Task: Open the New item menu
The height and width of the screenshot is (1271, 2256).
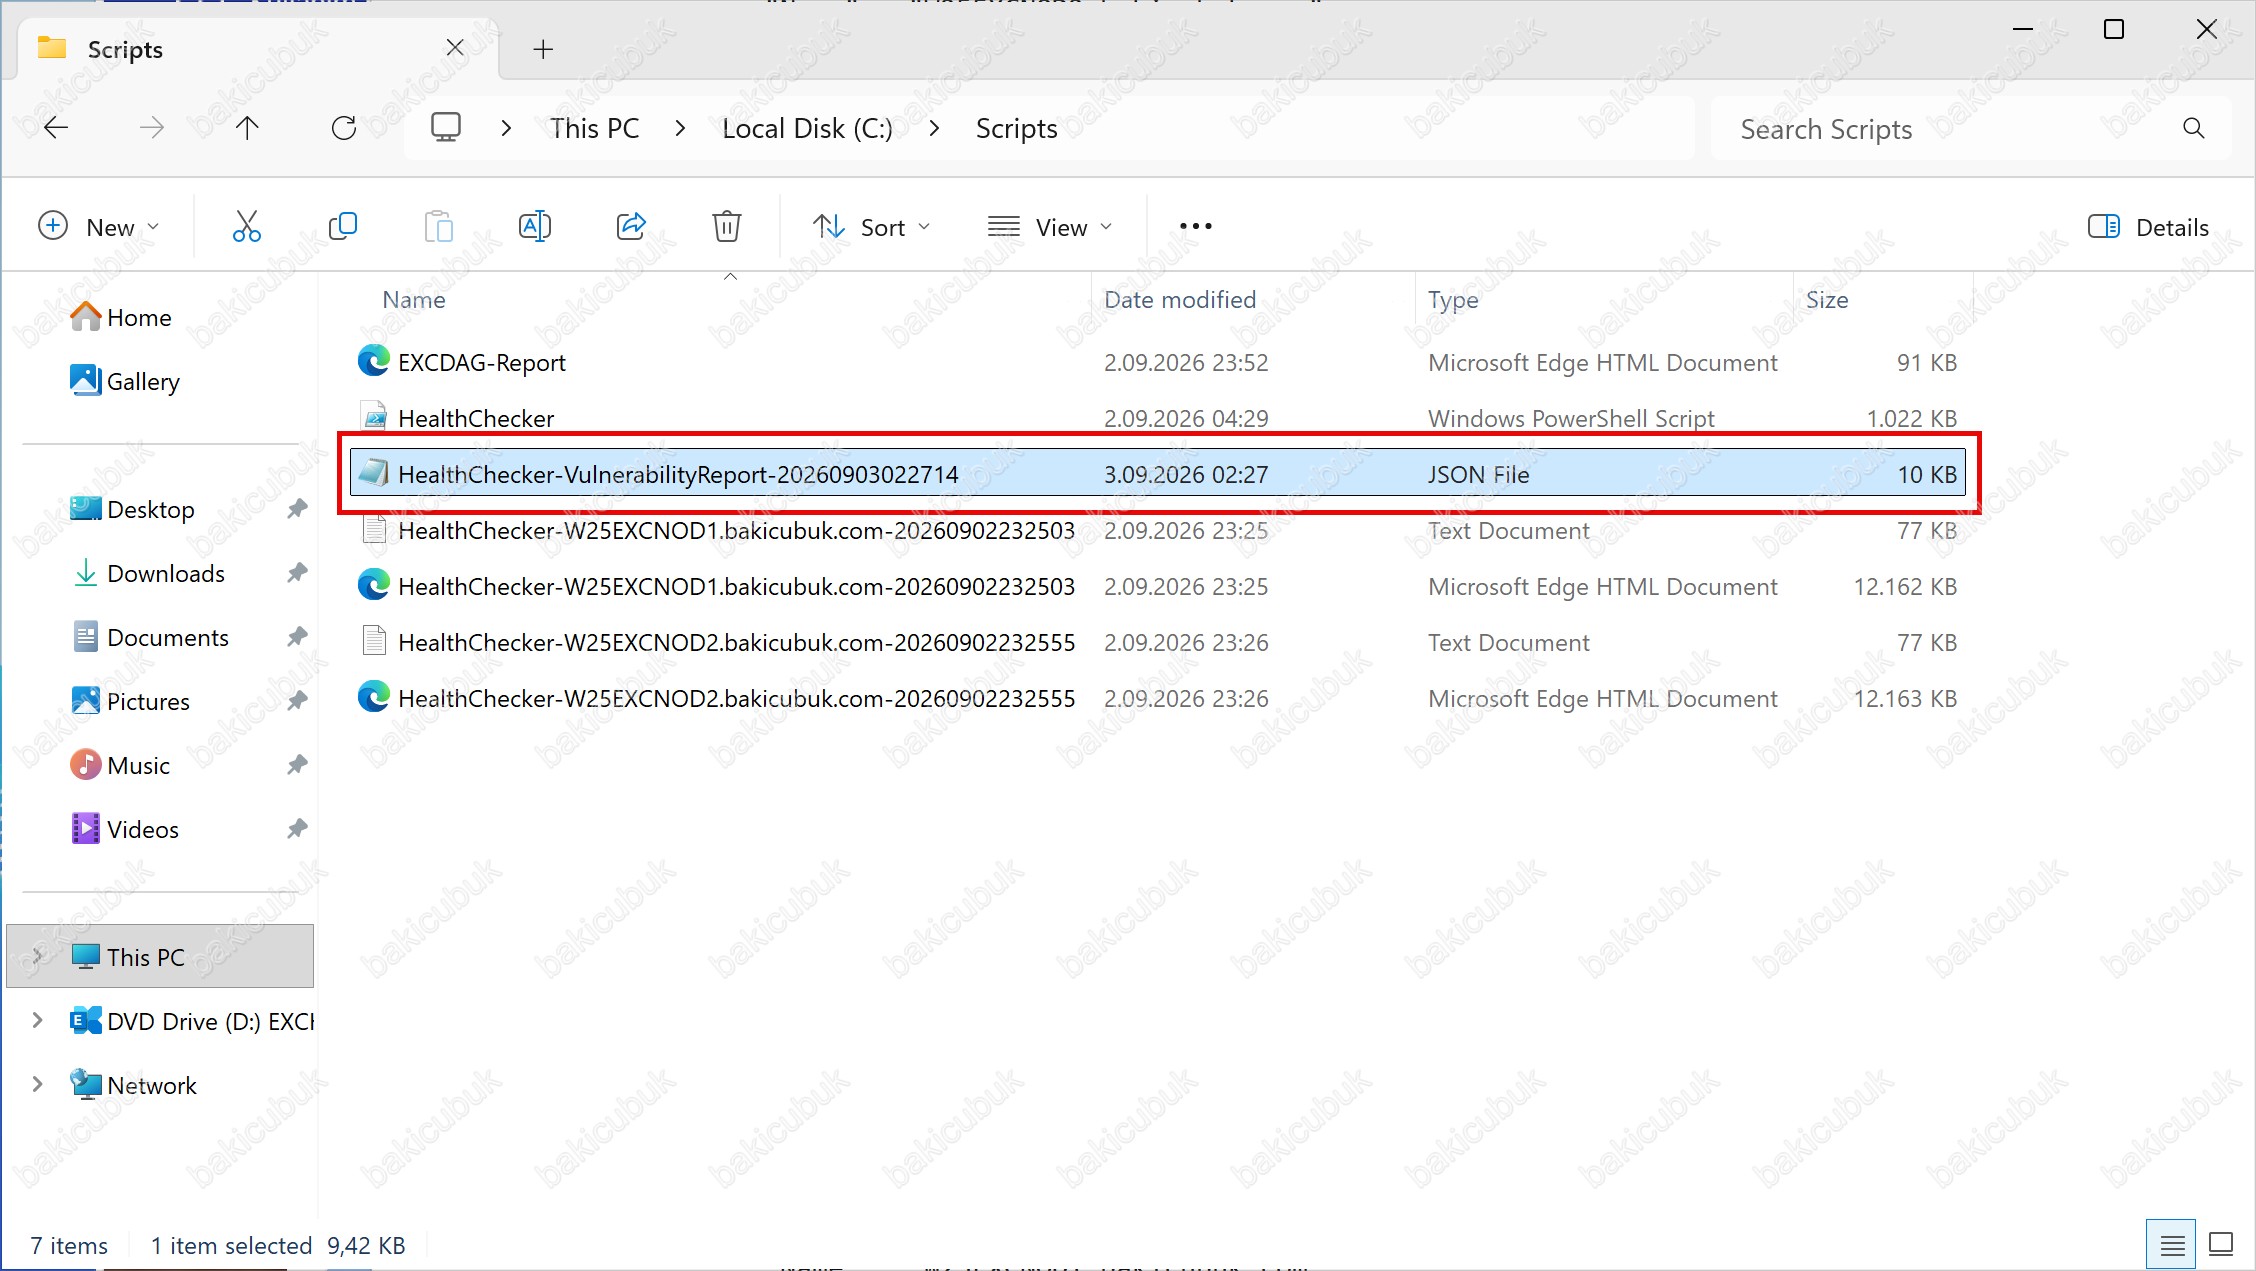Action: [98, 227]
